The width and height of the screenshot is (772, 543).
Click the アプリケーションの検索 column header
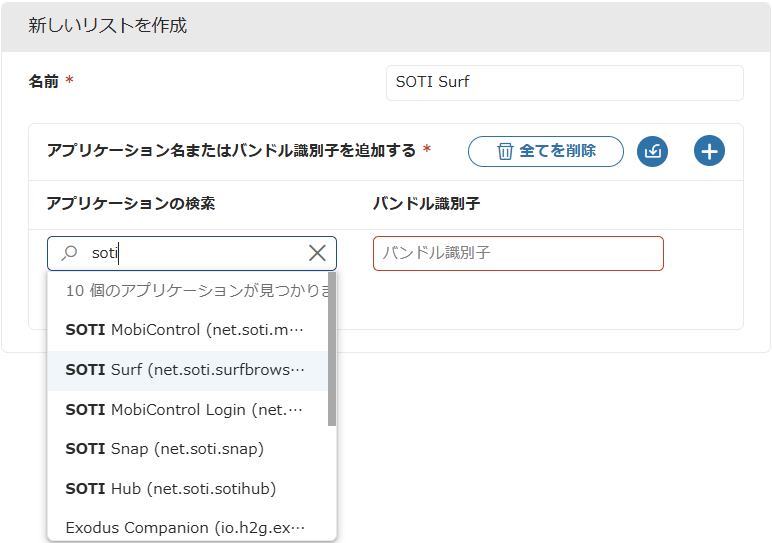pos(130,203)
